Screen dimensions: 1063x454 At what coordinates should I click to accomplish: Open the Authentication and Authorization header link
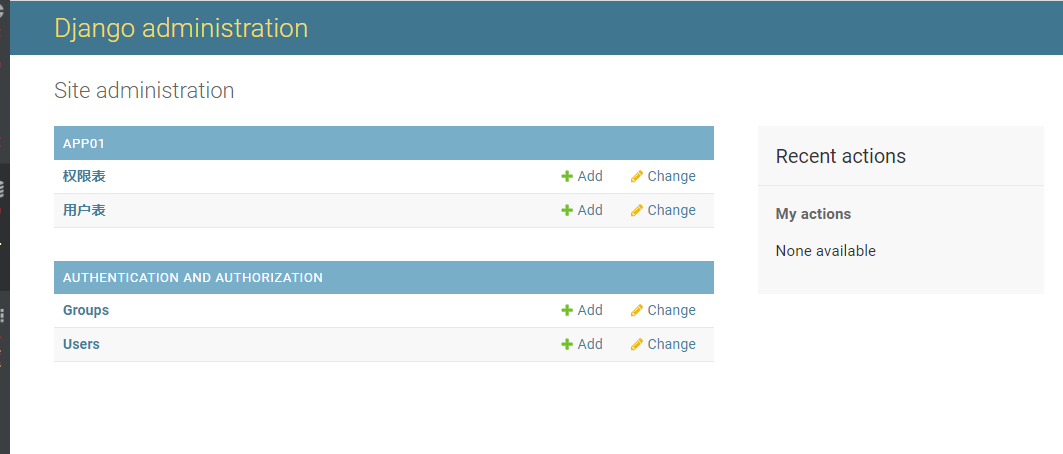pos(193,278)
